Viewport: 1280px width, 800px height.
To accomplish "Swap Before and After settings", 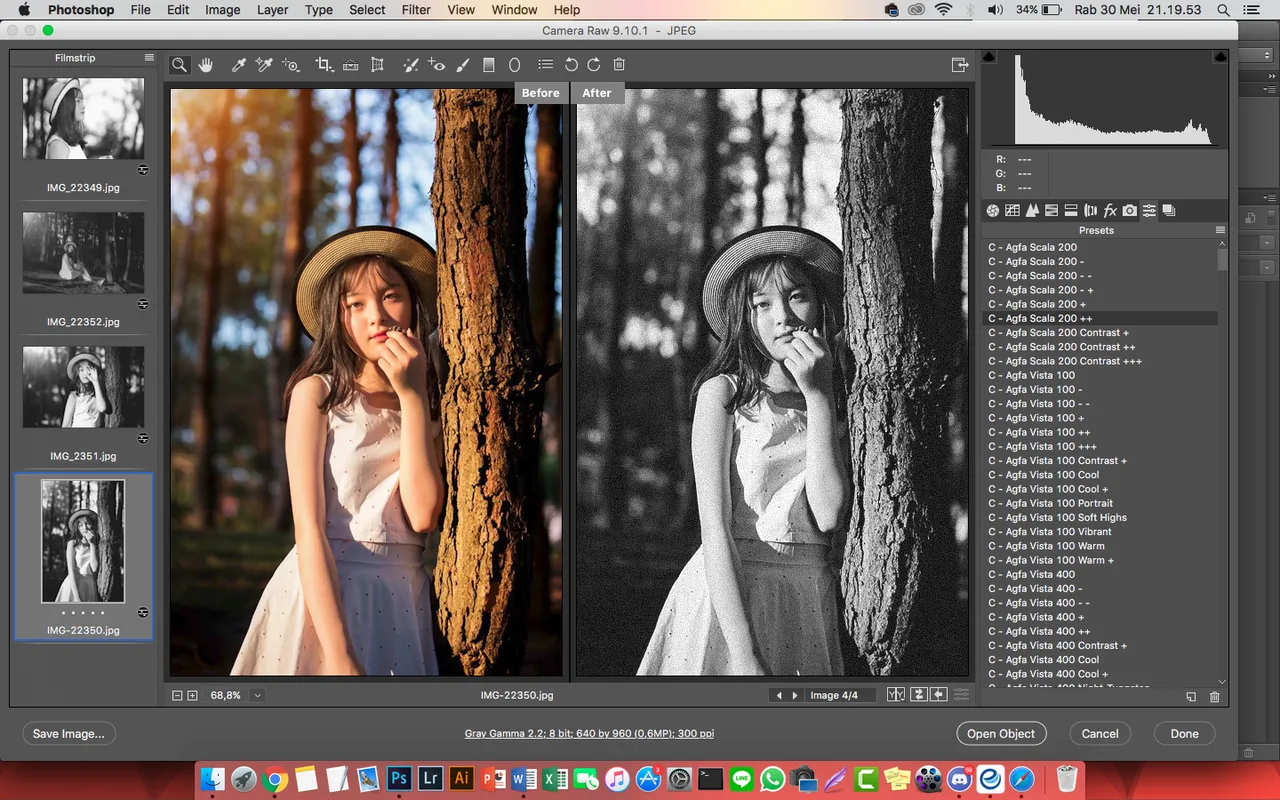I will click(x=918, y=695).
